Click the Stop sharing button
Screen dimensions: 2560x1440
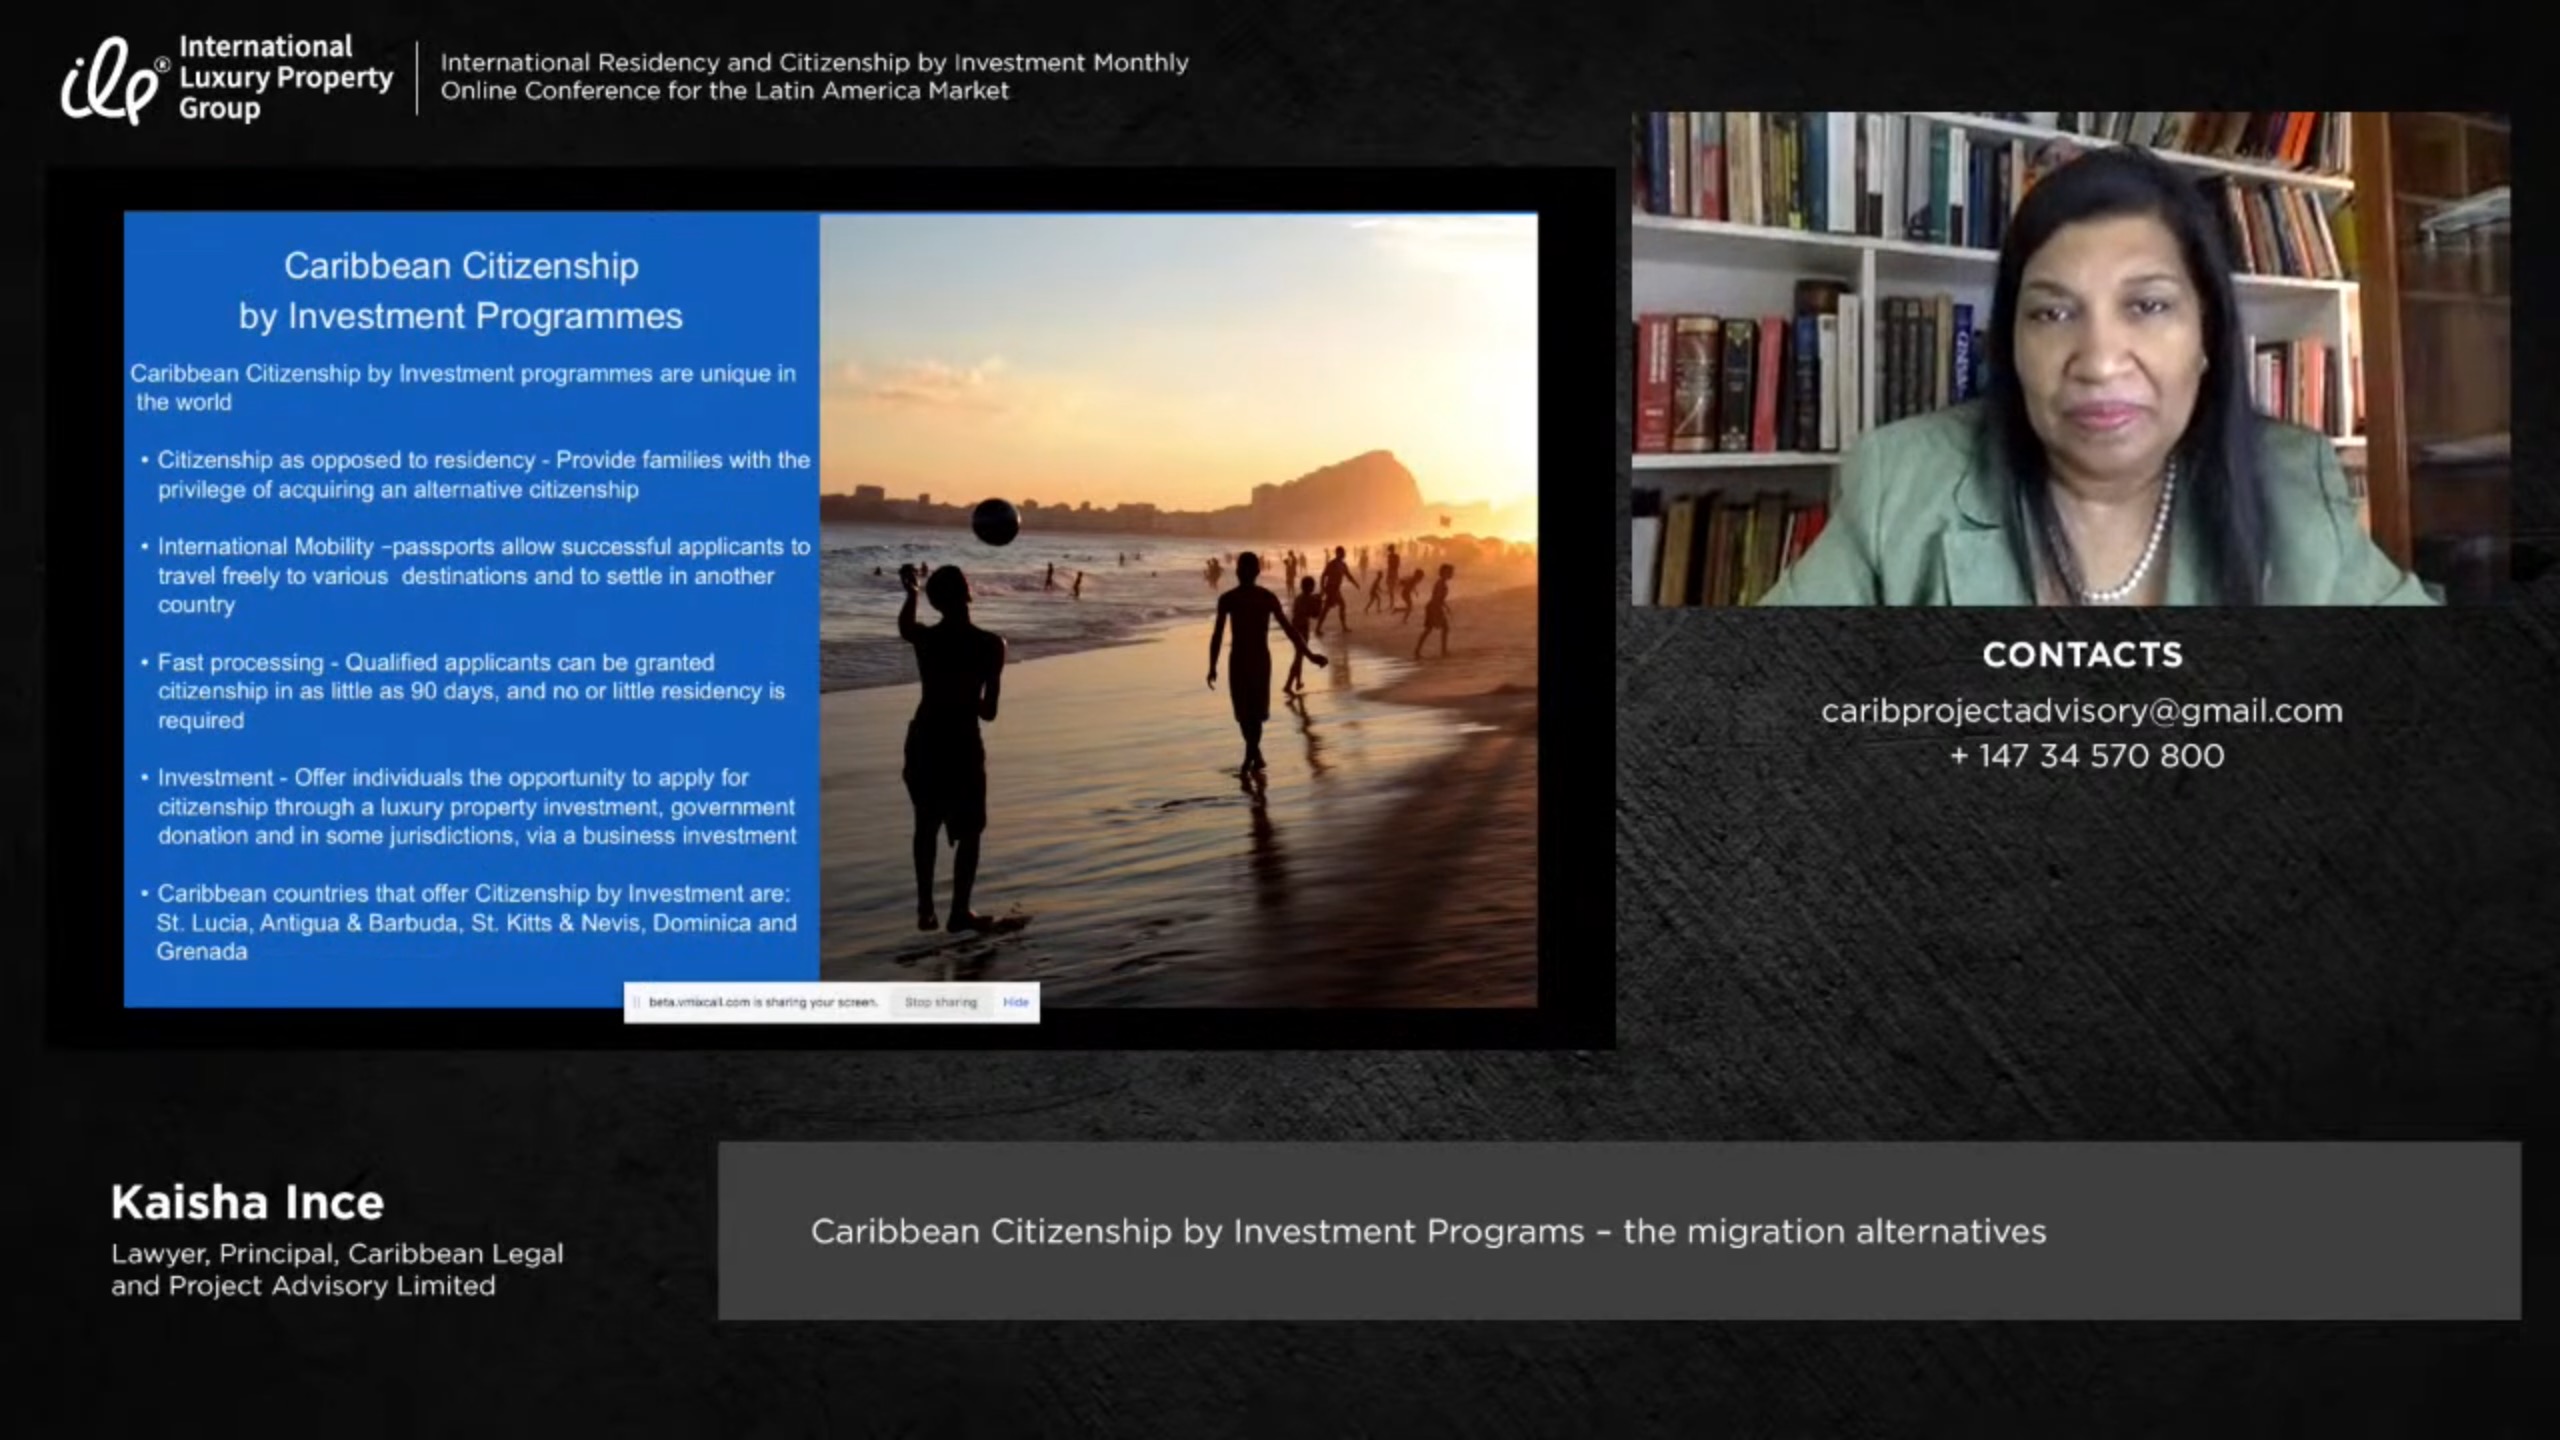click(940, 1002)
